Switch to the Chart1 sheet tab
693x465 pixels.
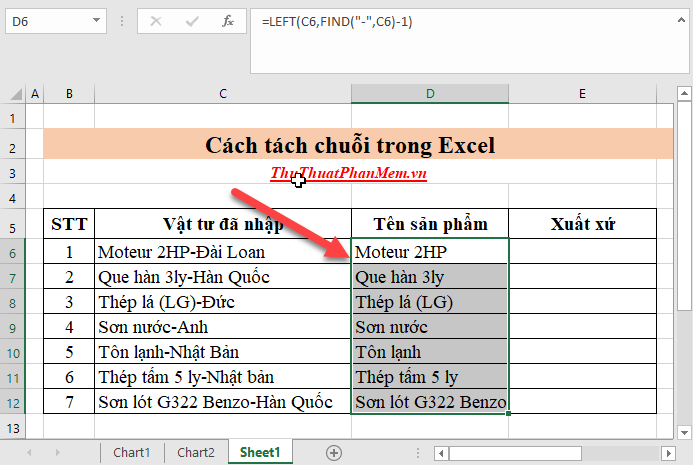click(131, 452)
